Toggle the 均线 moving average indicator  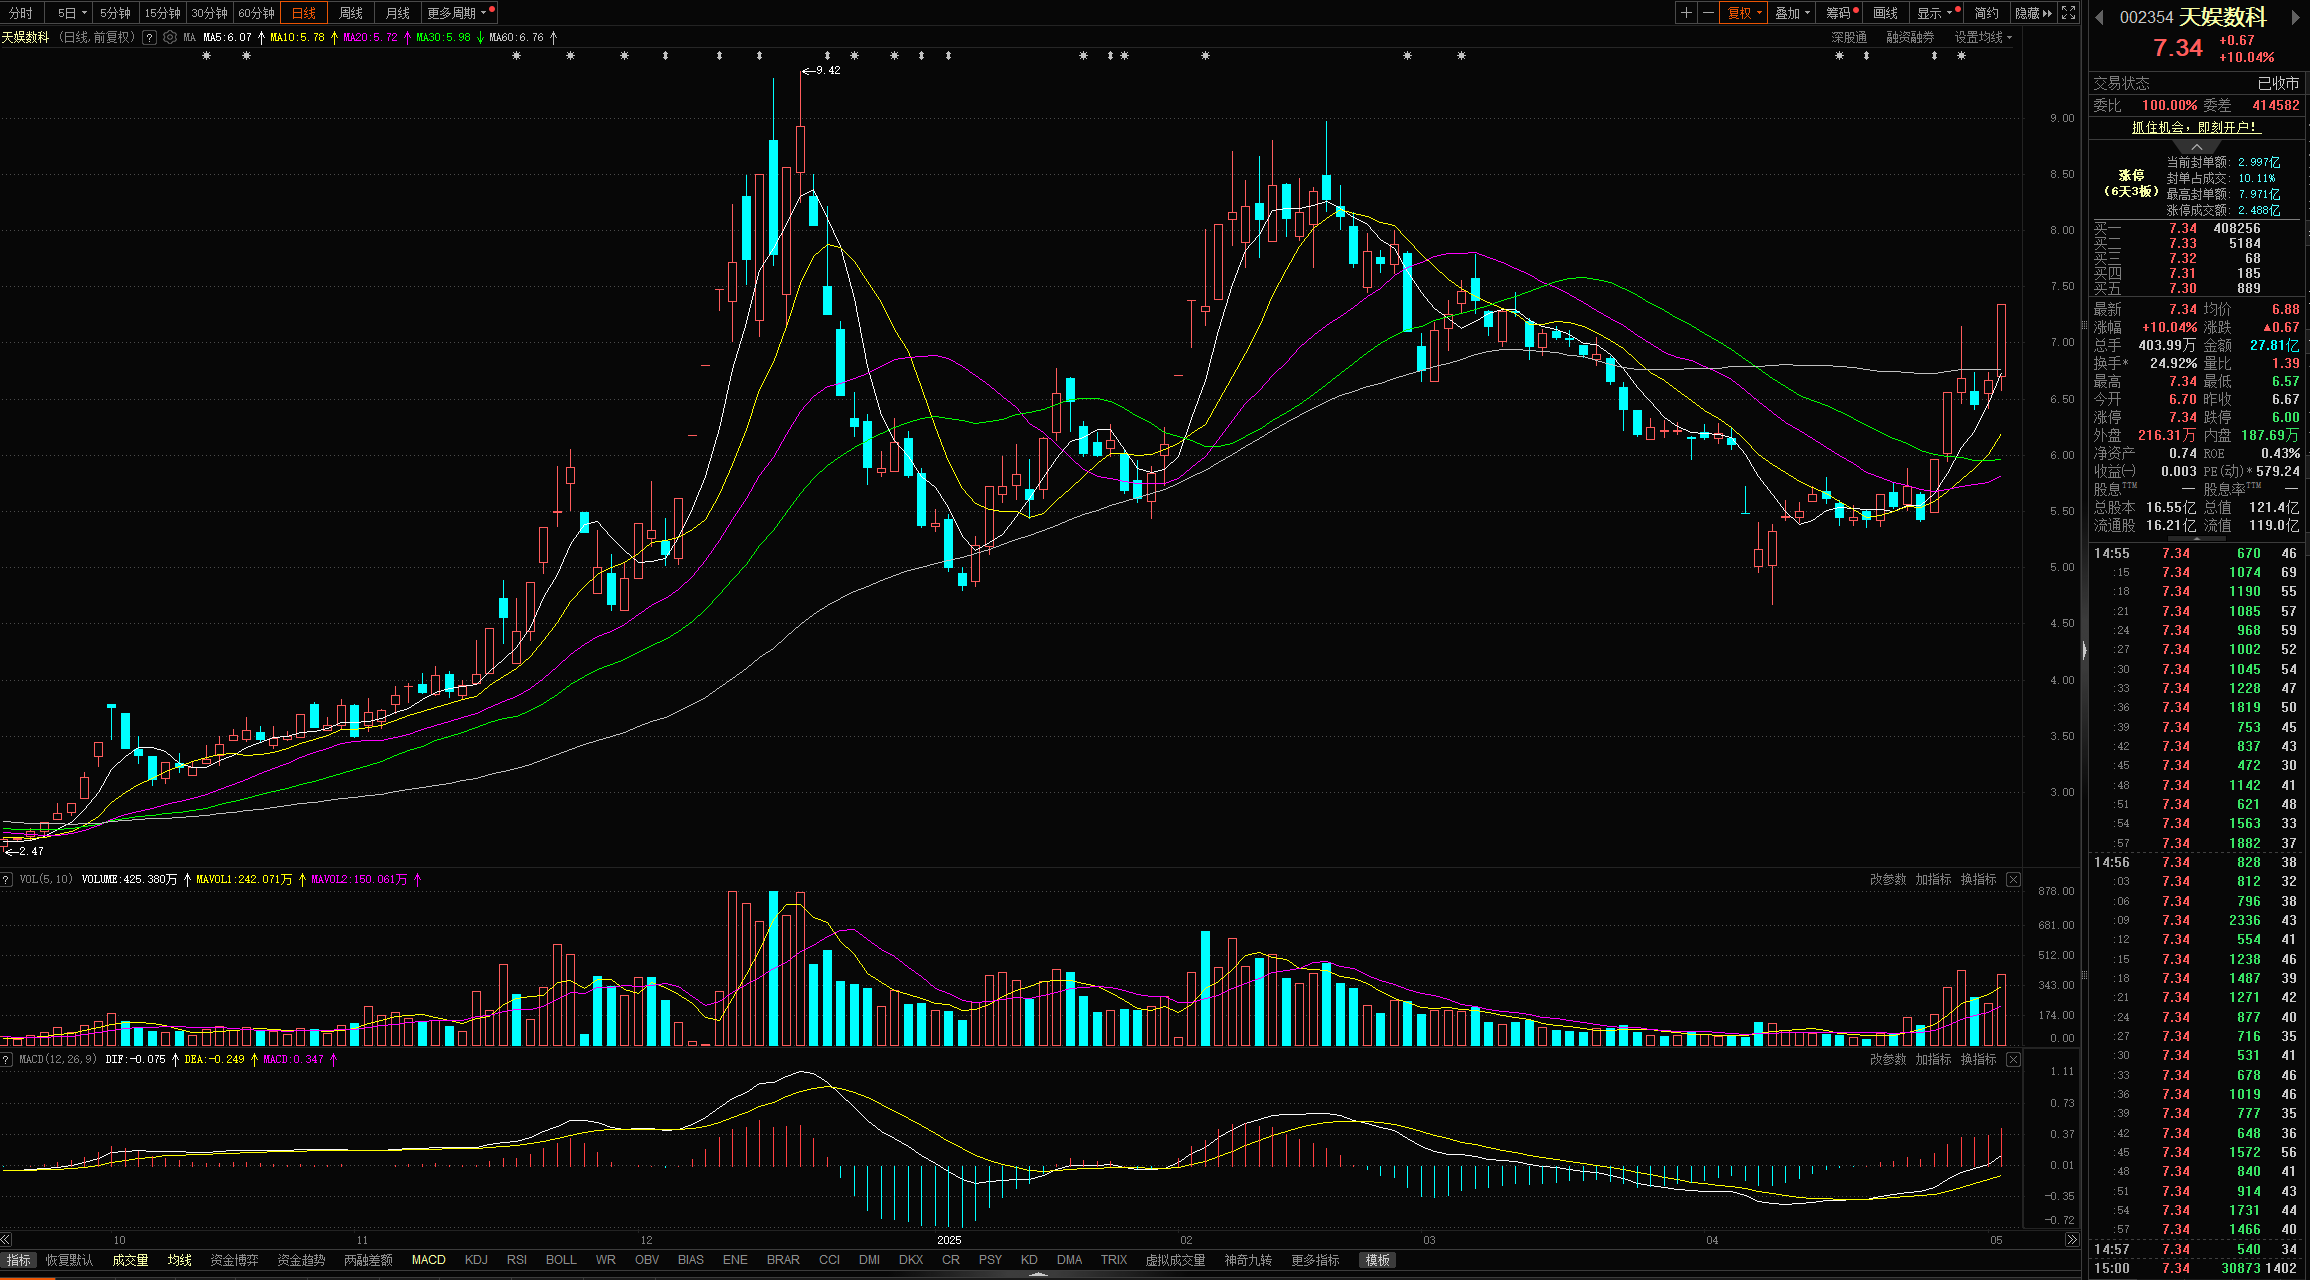[x=180, y=1260]
